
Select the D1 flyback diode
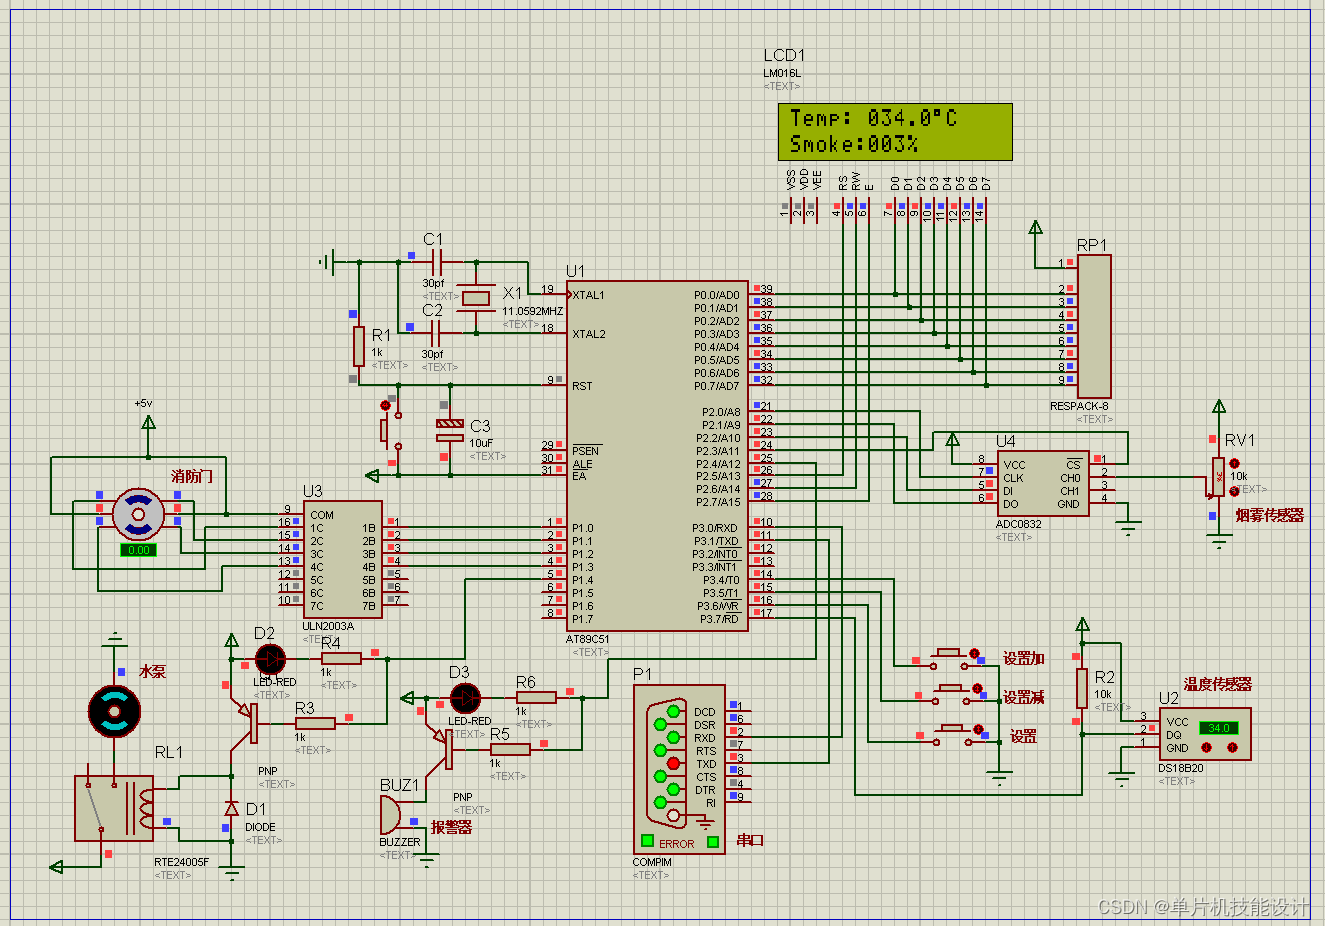232,808
